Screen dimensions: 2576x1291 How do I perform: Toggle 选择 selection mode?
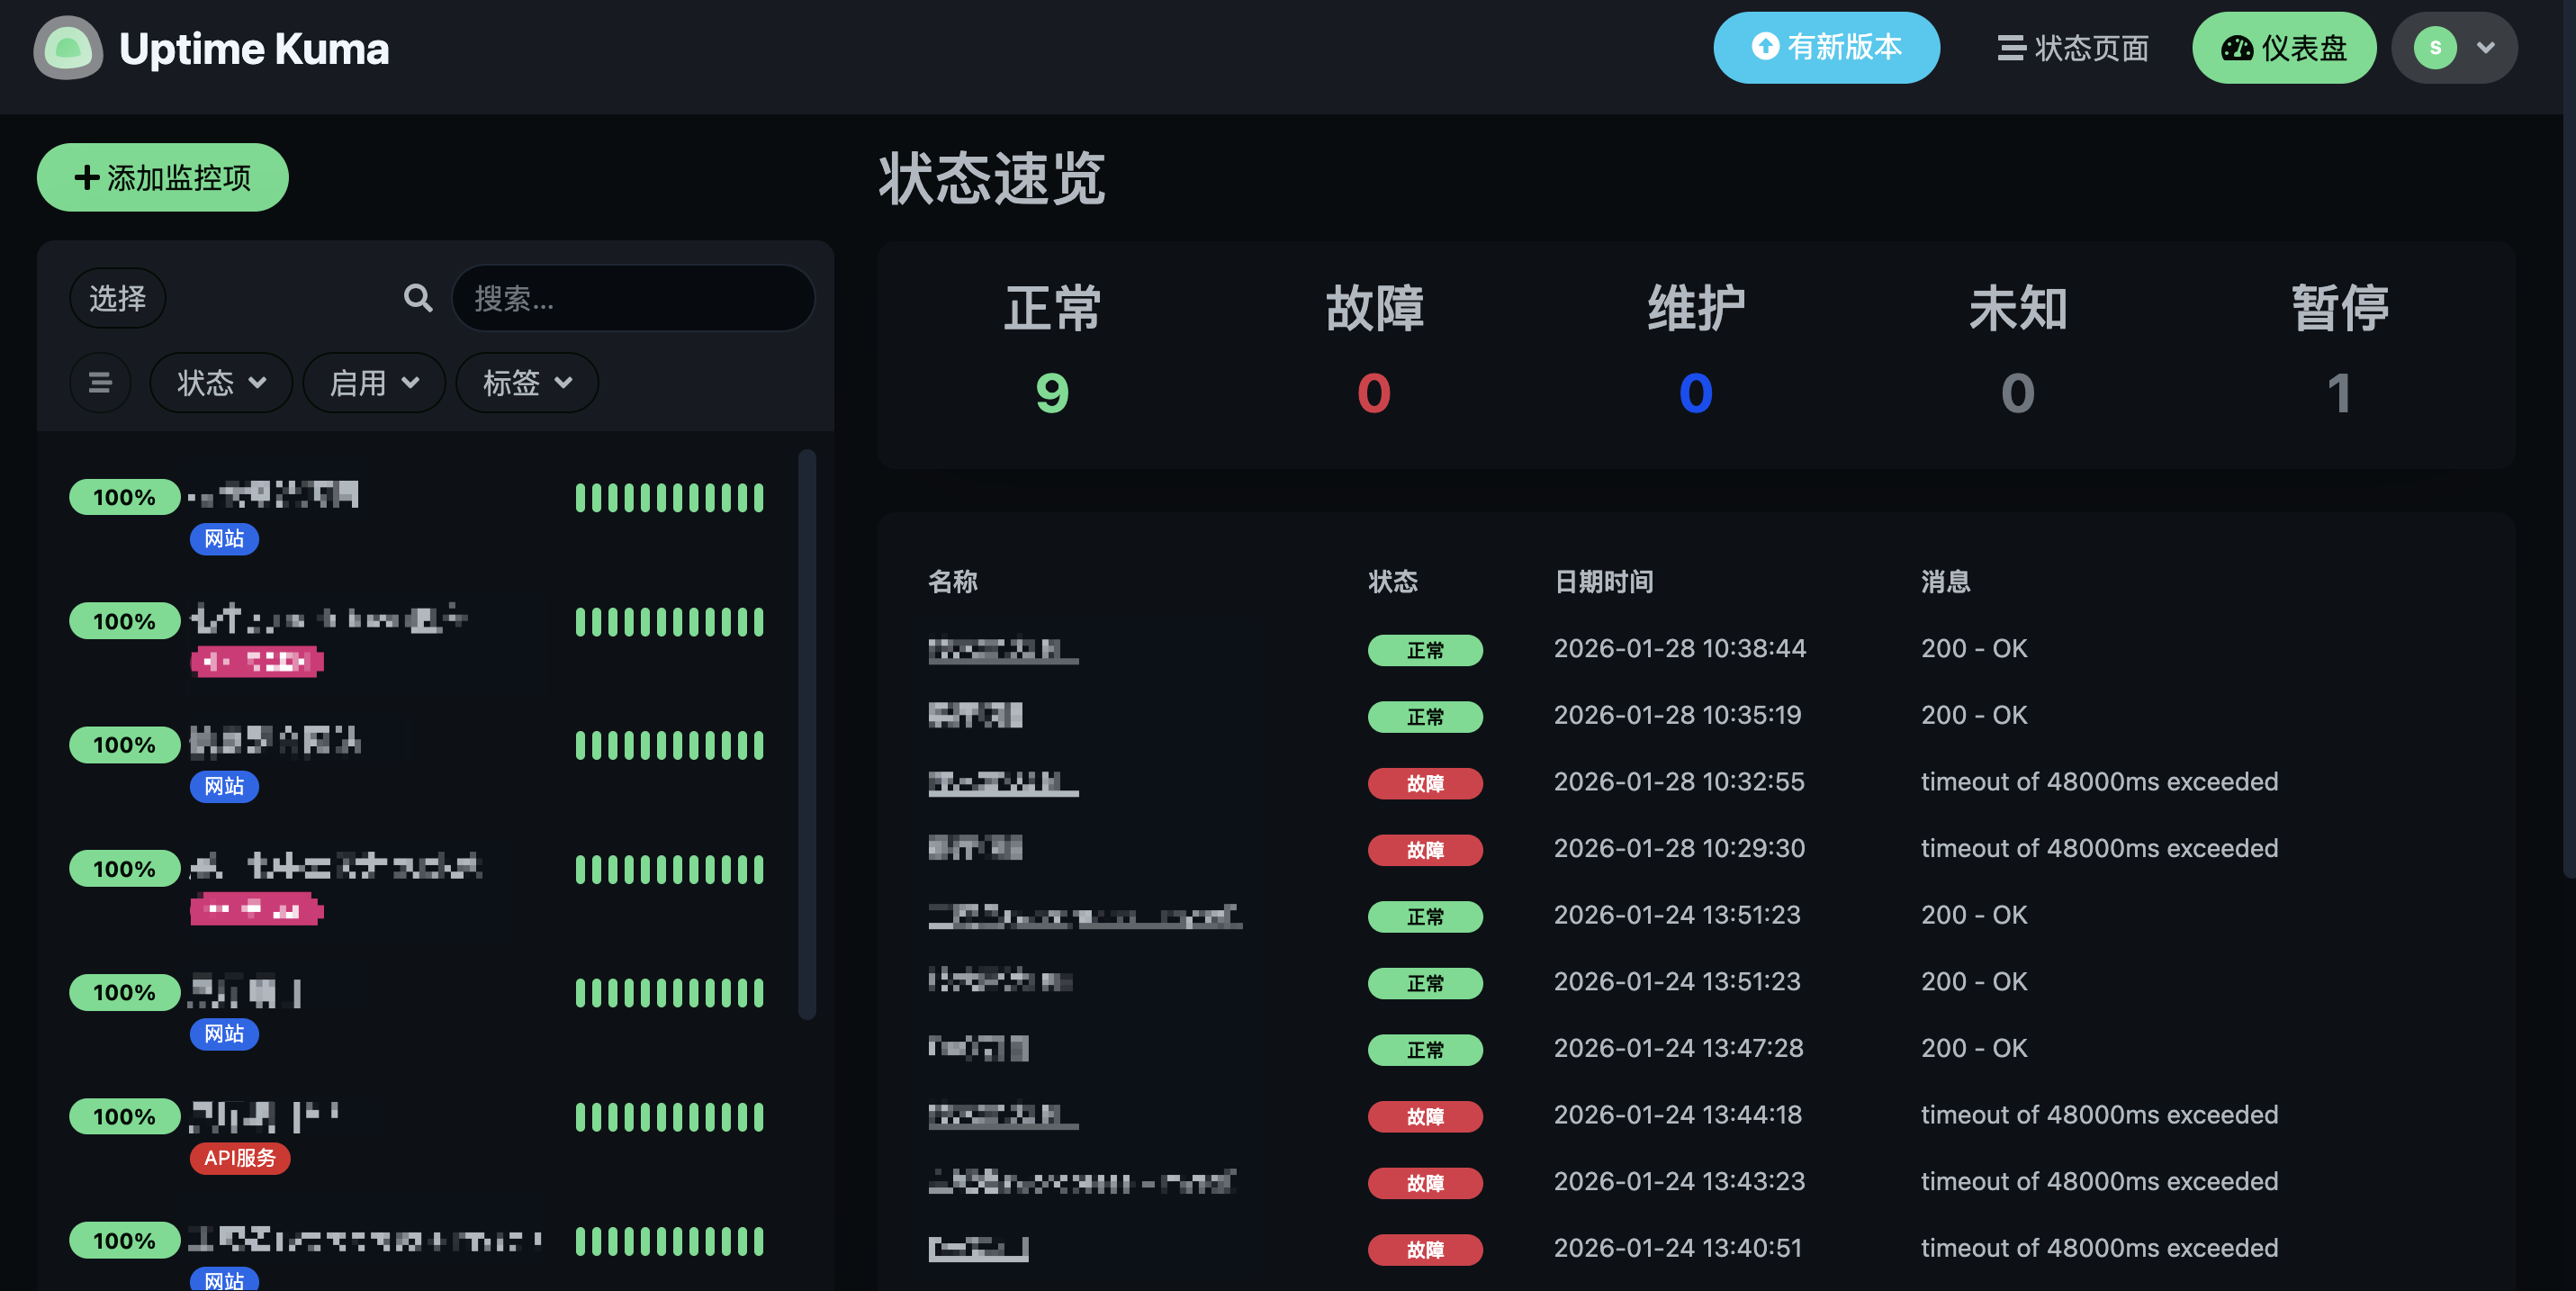point(117,298)
